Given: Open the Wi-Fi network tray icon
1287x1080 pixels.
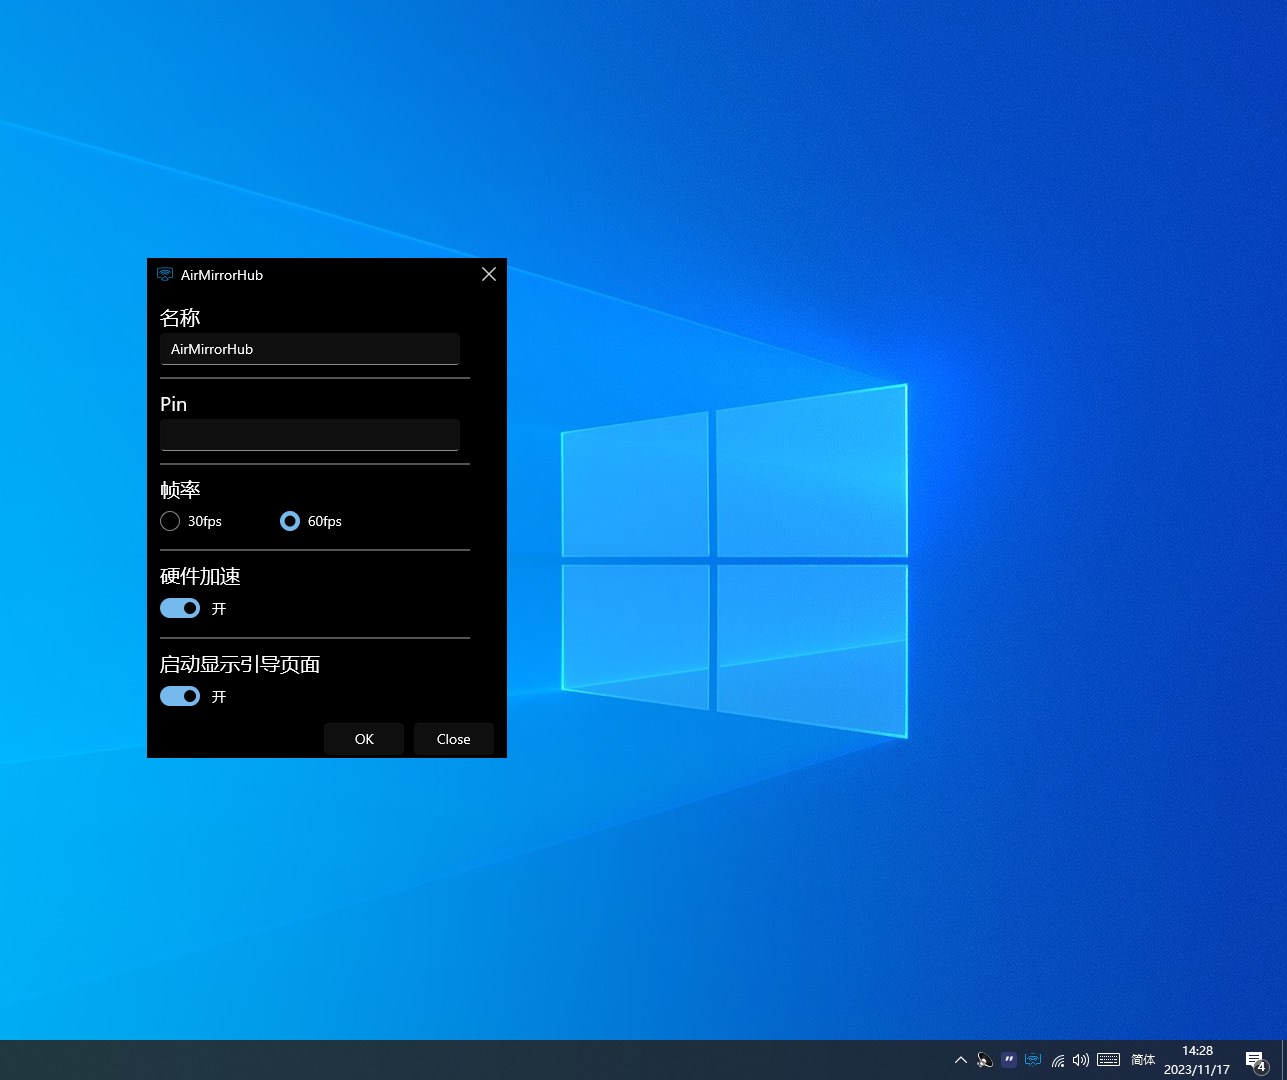Looking at the screenshot, I should tap(1058, 1060).
